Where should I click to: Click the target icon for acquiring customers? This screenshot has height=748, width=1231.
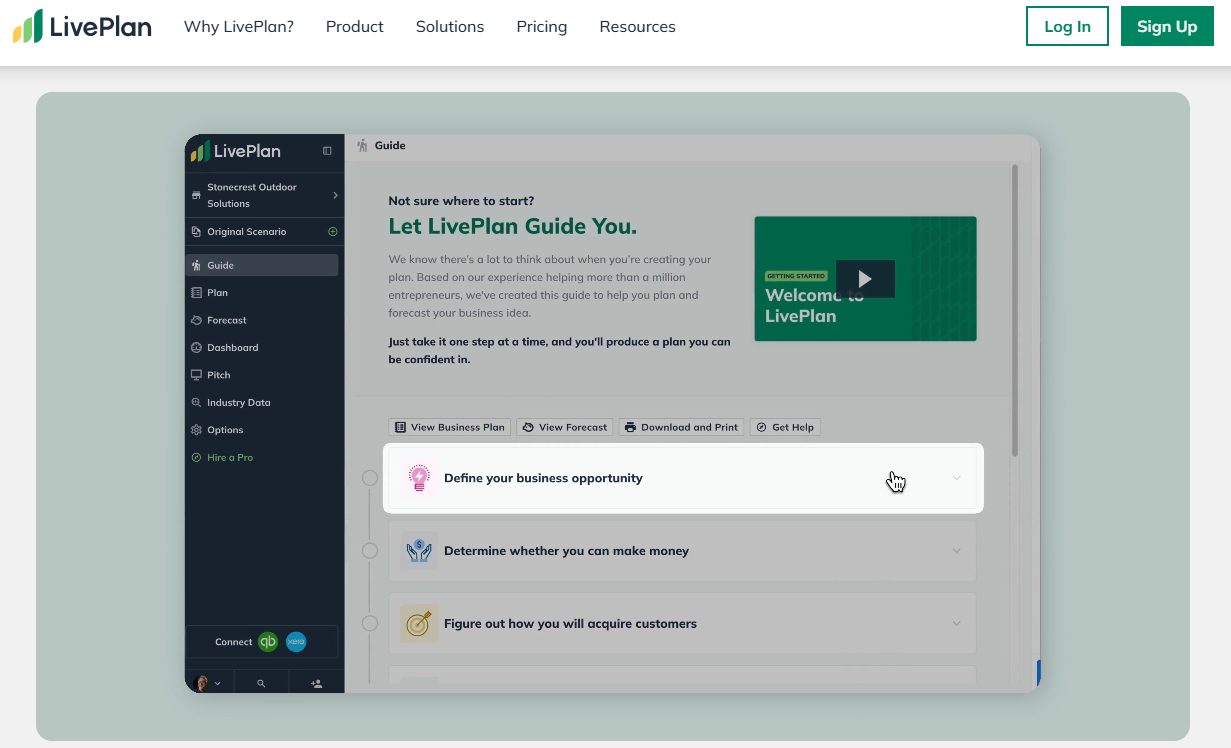tap(419, 624)
